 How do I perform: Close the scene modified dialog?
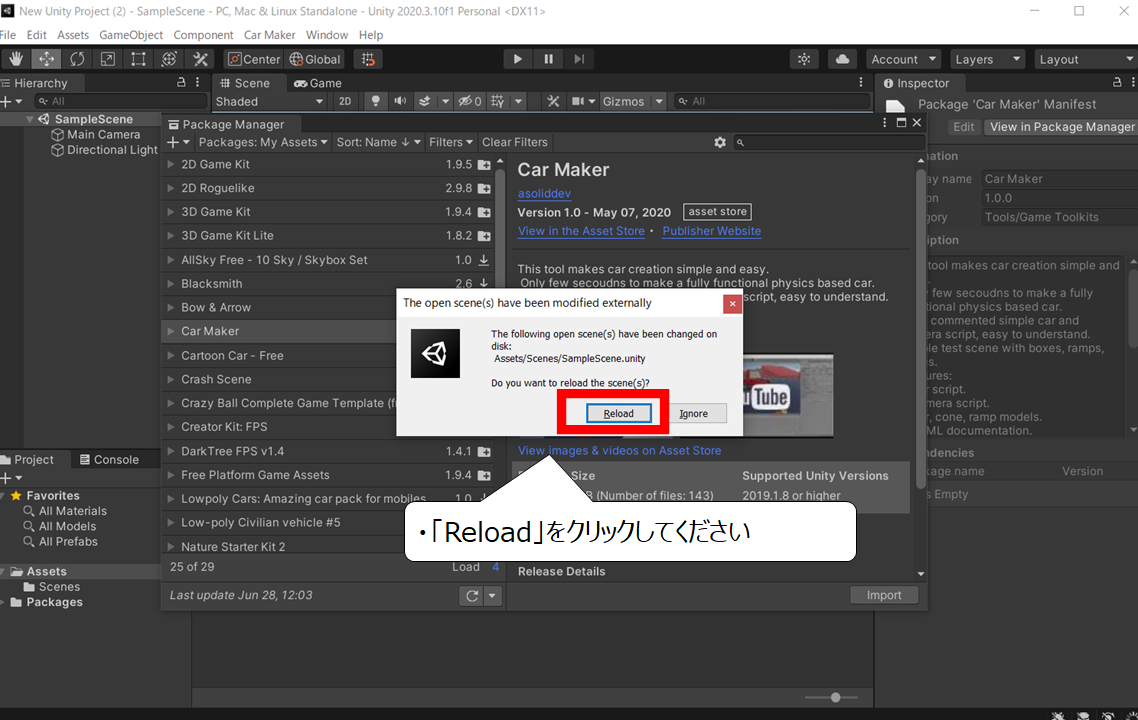732,304
